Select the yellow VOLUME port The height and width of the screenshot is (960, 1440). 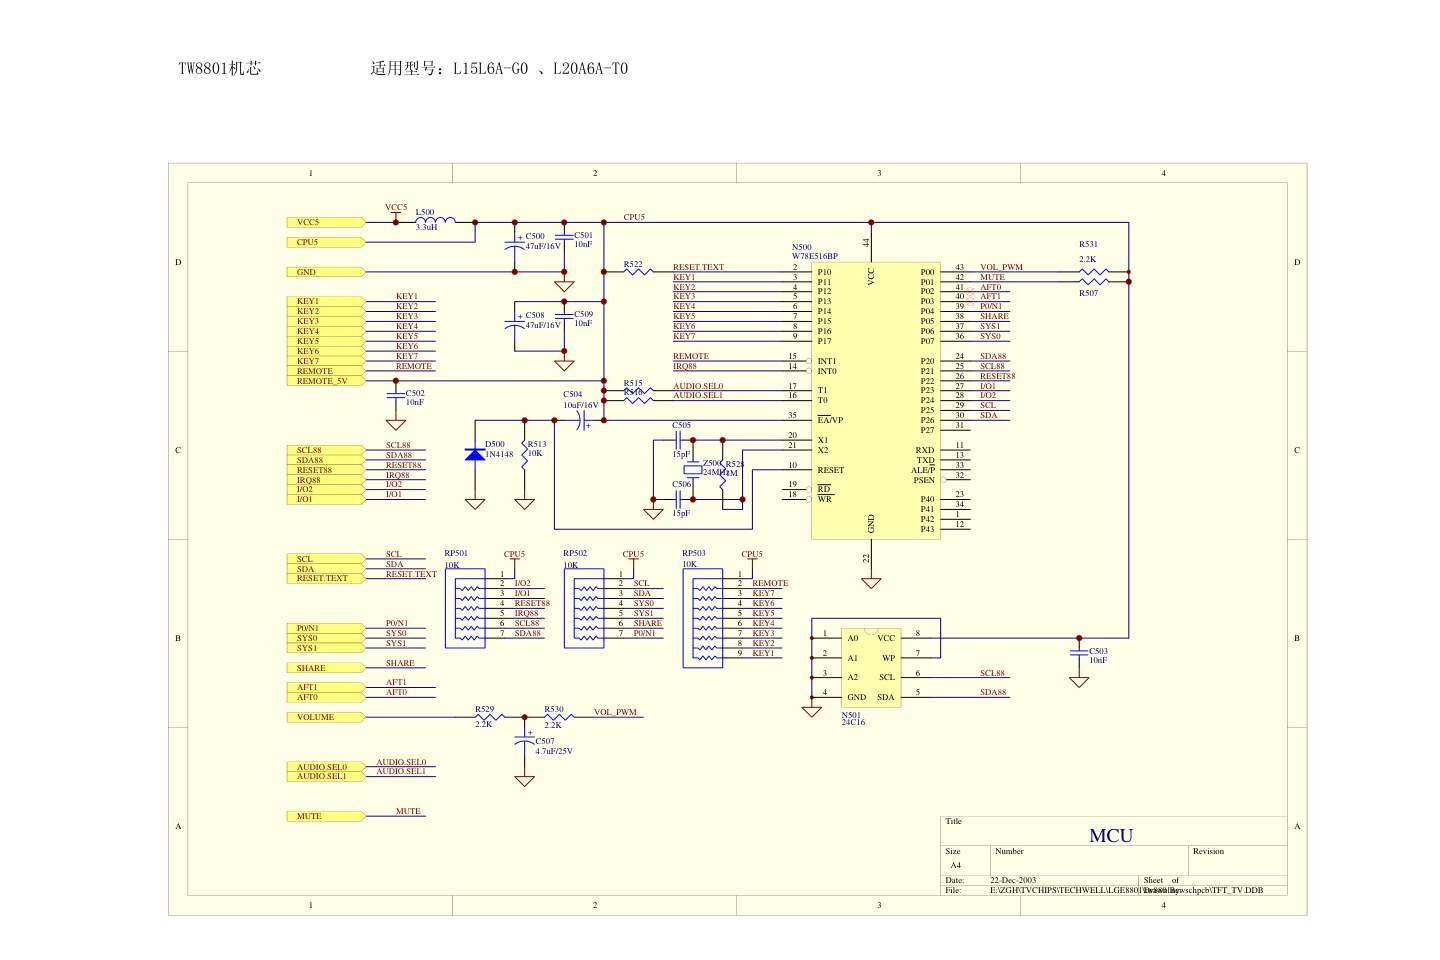point(326,717)
